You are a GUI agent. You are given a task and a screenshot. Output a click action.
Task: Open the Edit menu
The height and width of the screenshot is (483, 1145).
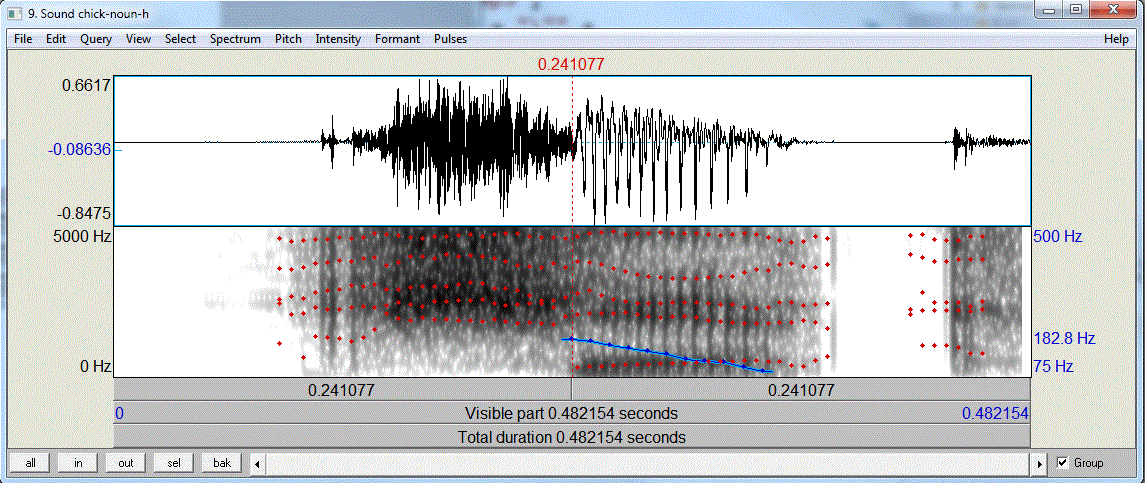click(56, 39)
